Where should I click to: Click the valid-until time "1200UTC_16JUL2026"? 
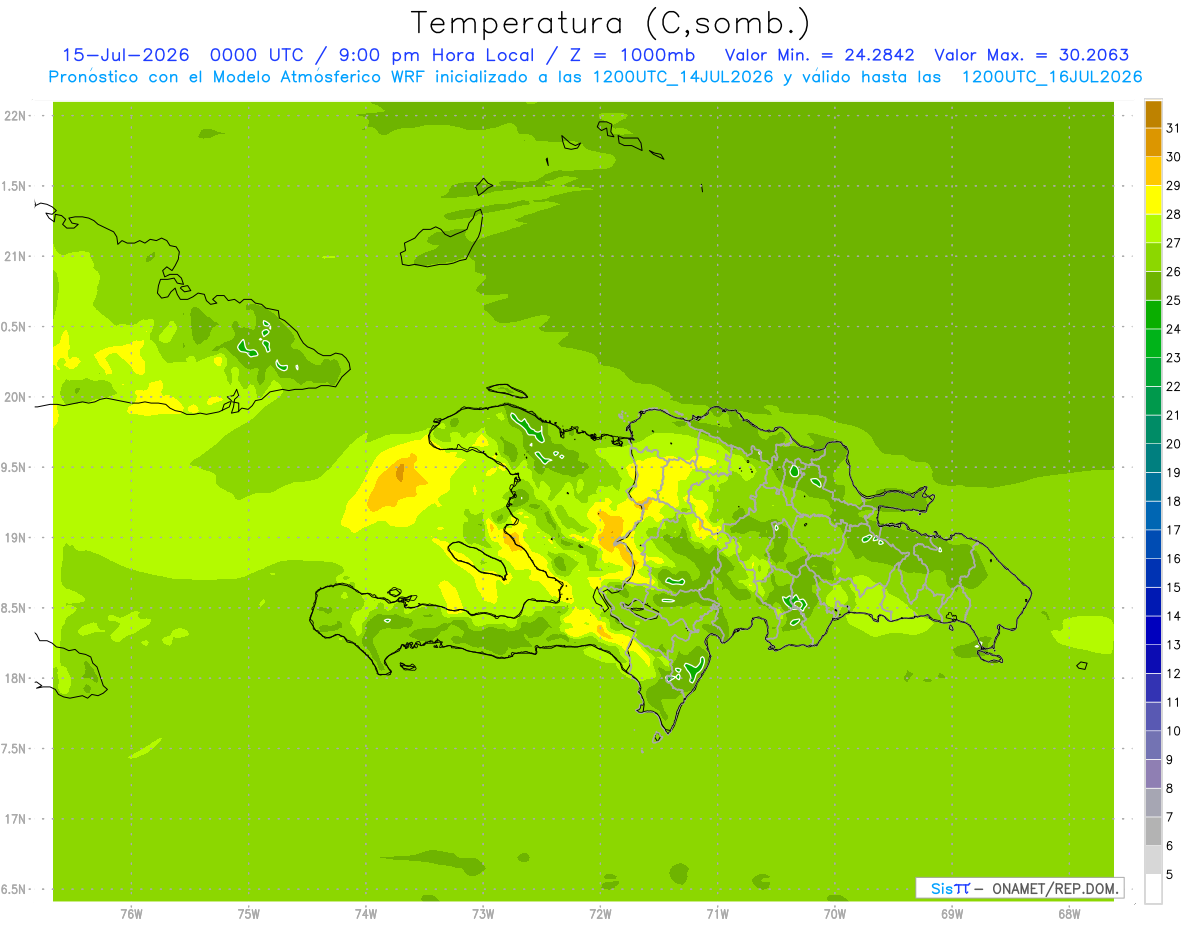point(1052,77)
